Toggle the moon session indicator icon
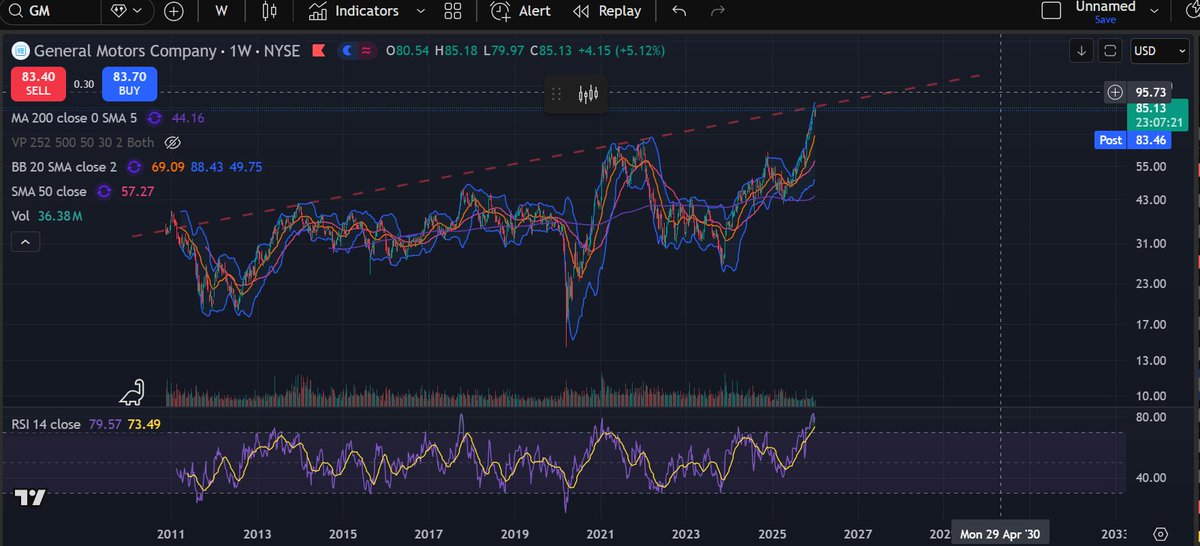Image resolution: width=1200 pixels, height=546 pixels. pos(348,50)
